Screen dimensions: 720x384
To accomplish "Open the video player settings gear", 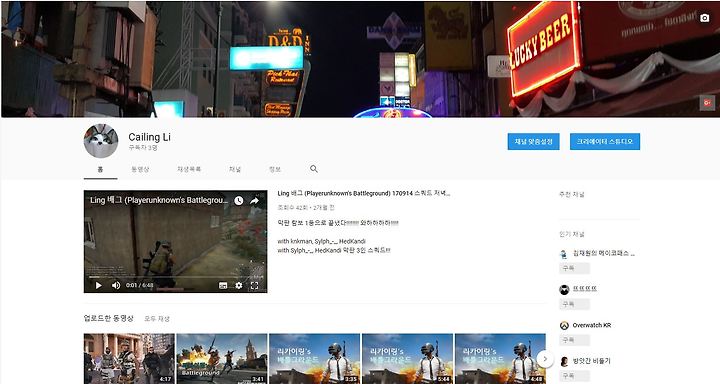I will point(239,286).
